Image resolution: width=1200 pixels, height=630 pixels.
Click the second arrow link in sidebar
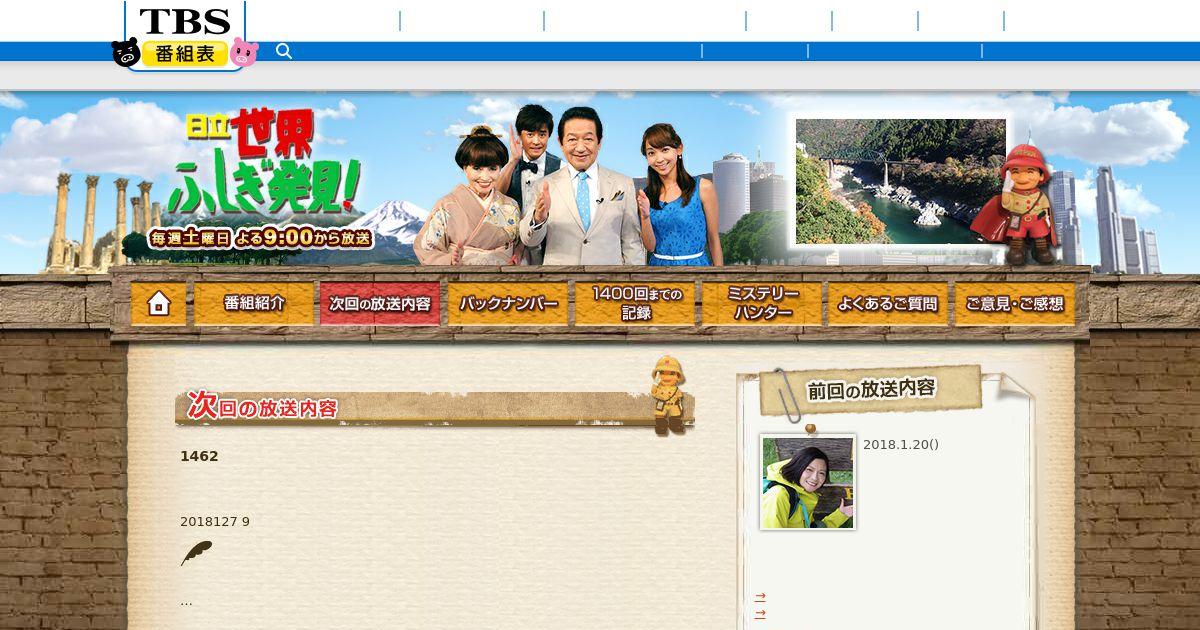click(x=760, y=614)
